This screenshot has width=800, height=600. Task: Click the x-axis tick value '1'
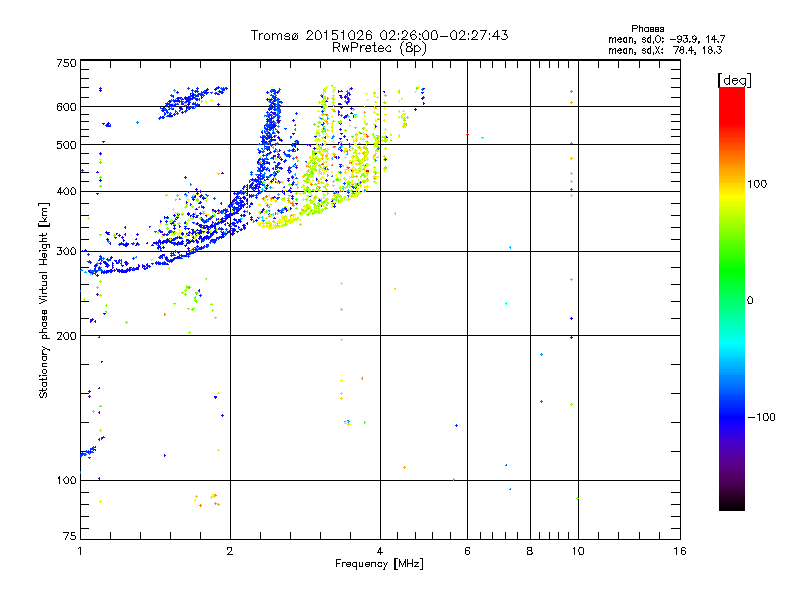pos(80,551)
